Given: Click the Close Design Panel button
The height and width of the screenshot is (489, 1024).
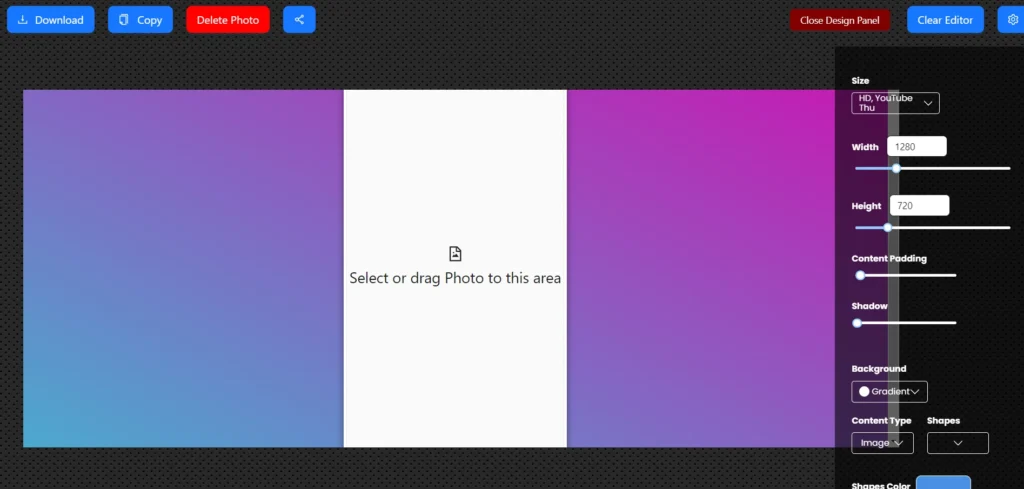Looking at the screenshot, I should click(840, 20).
